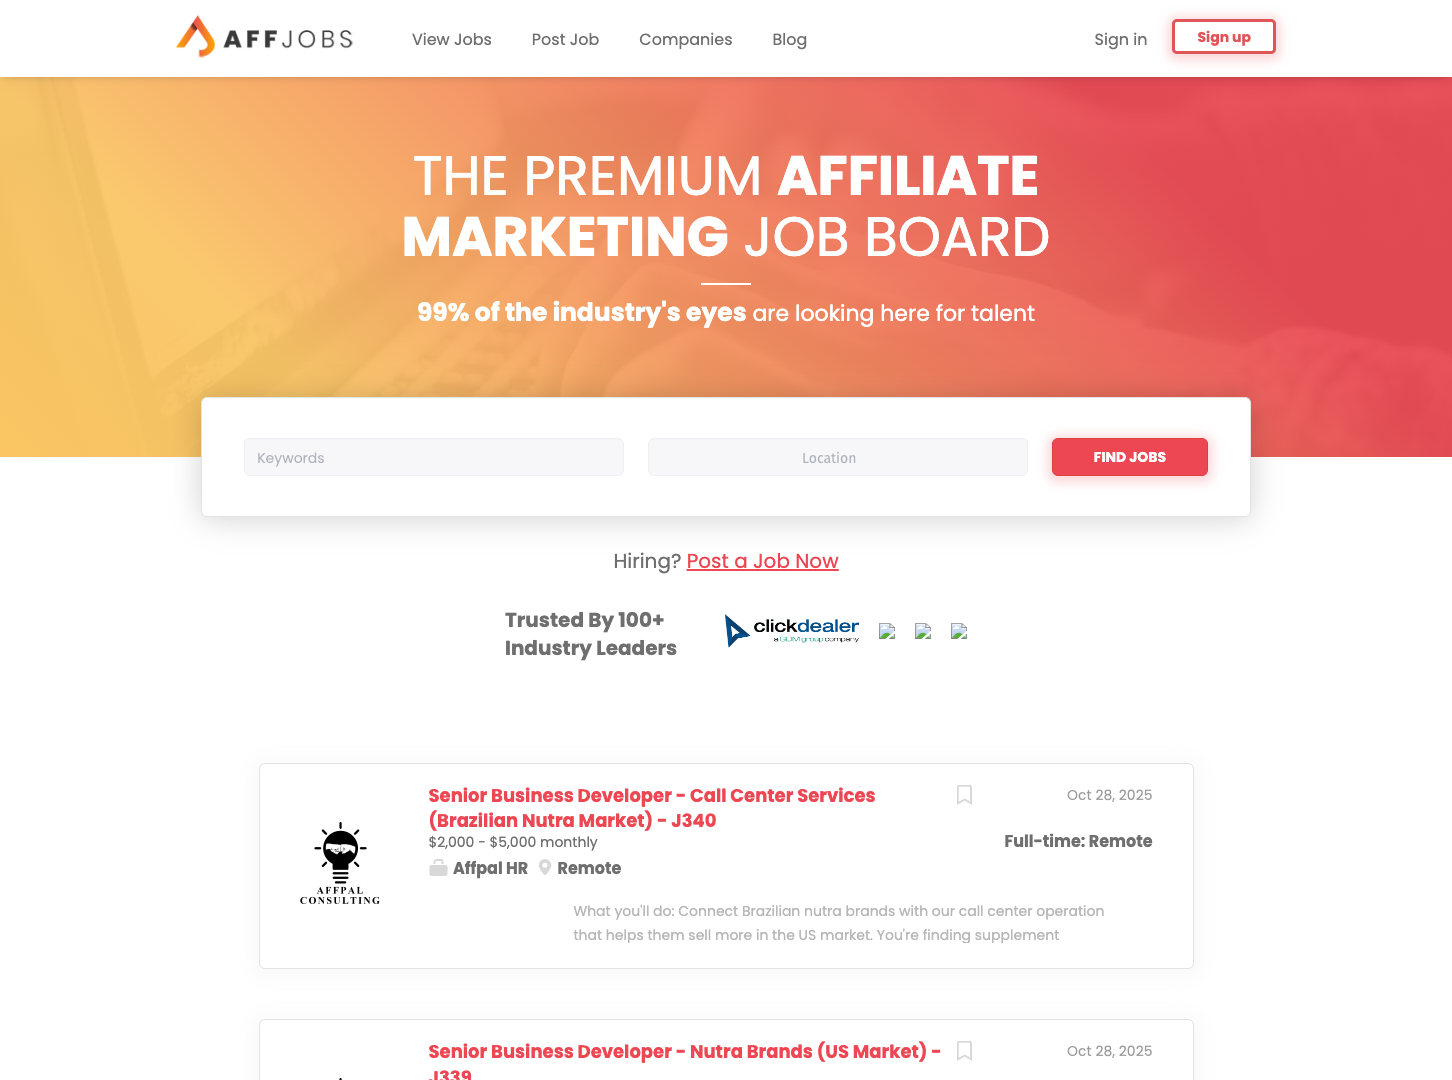Open the View Jobs menu item
The image size is (1452, 1080).
click(x=451, y=40)
